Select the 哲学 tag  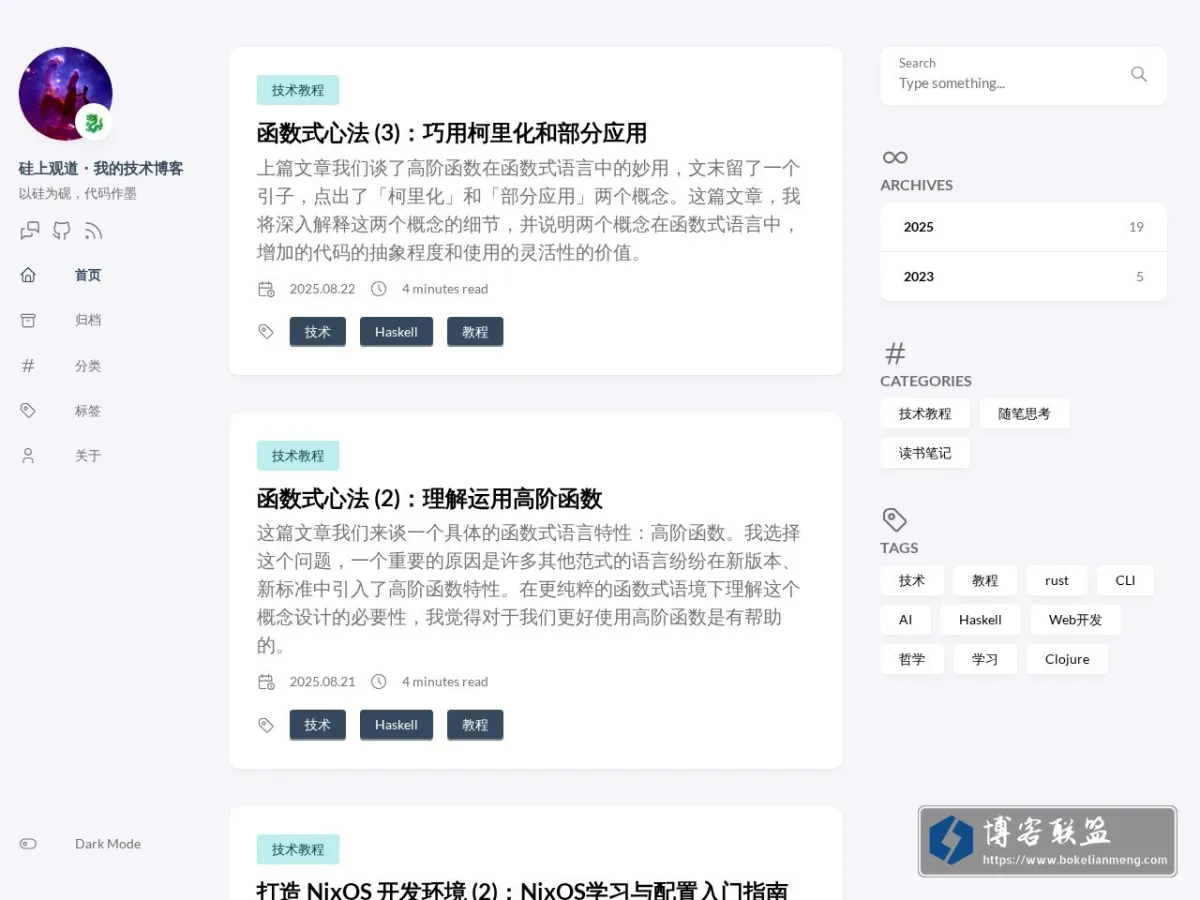point(912,659)
